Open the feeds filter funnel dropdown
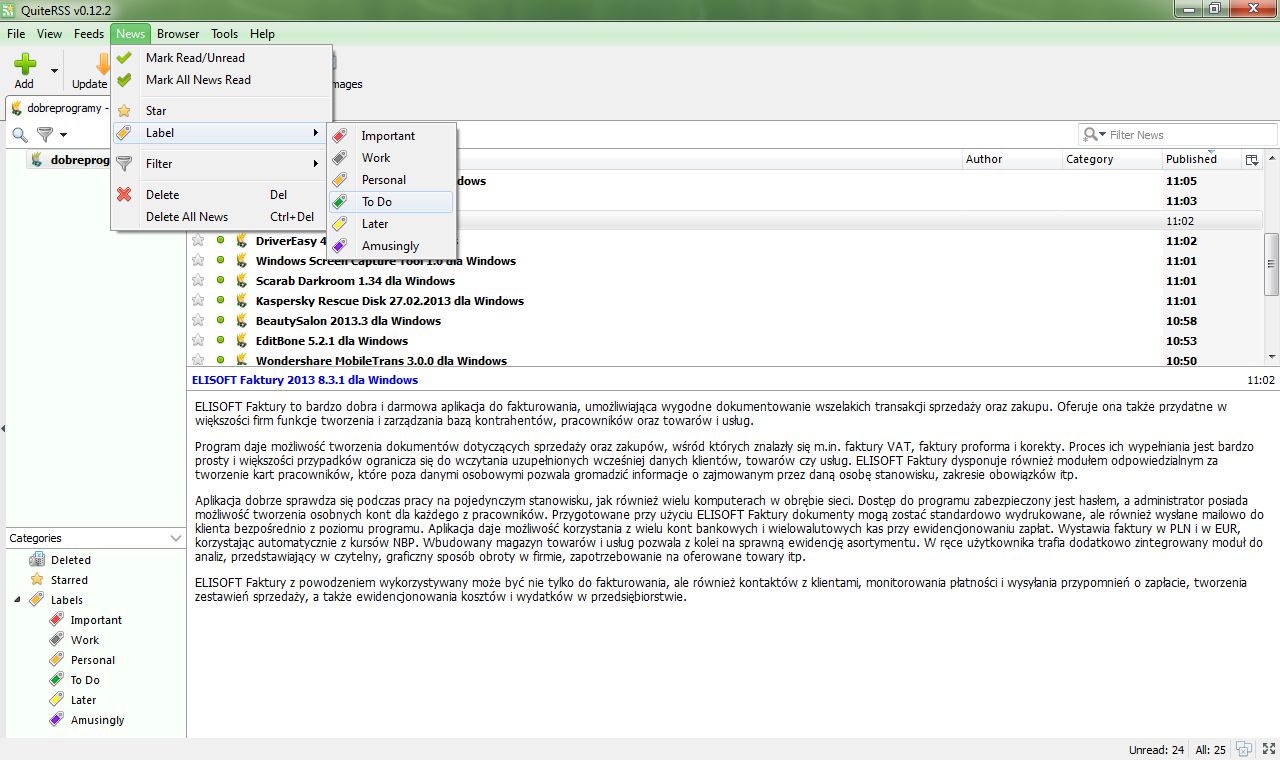The width and height of the screenshot is (1280, 760). 51,135
